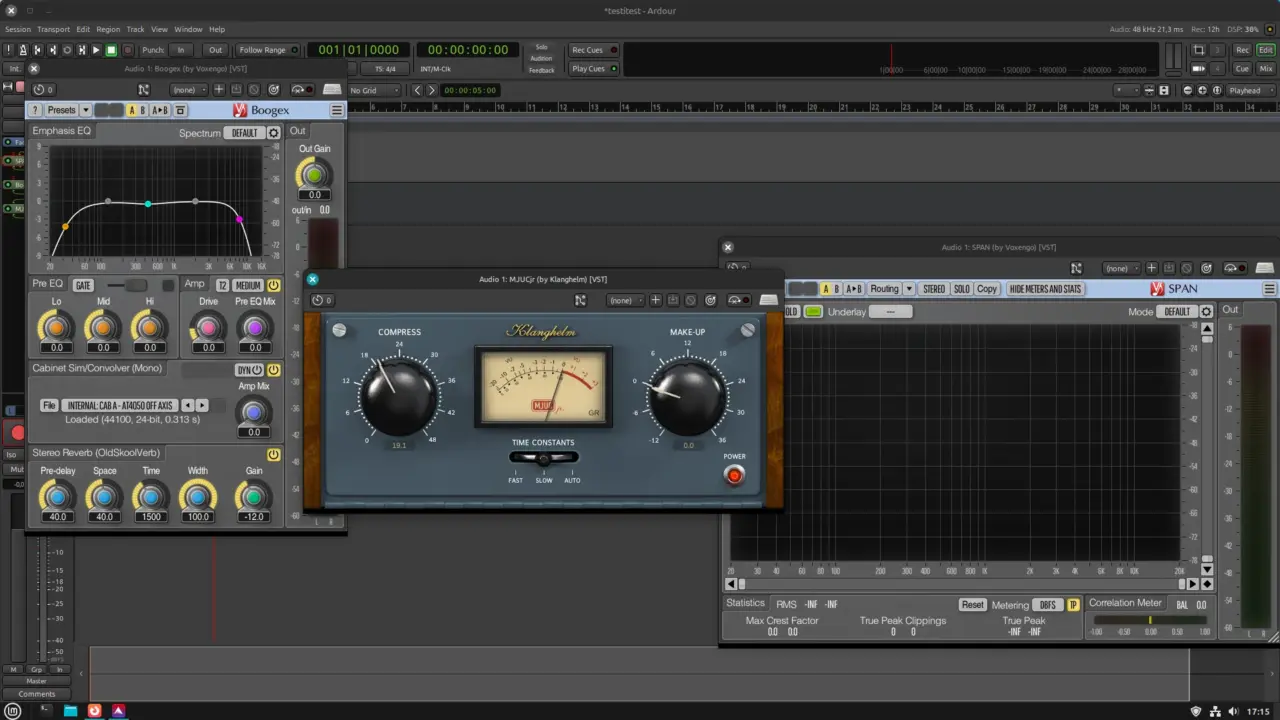Open the No Grid dropdown
Screen dimensions: 1280x720
point(374,90)
